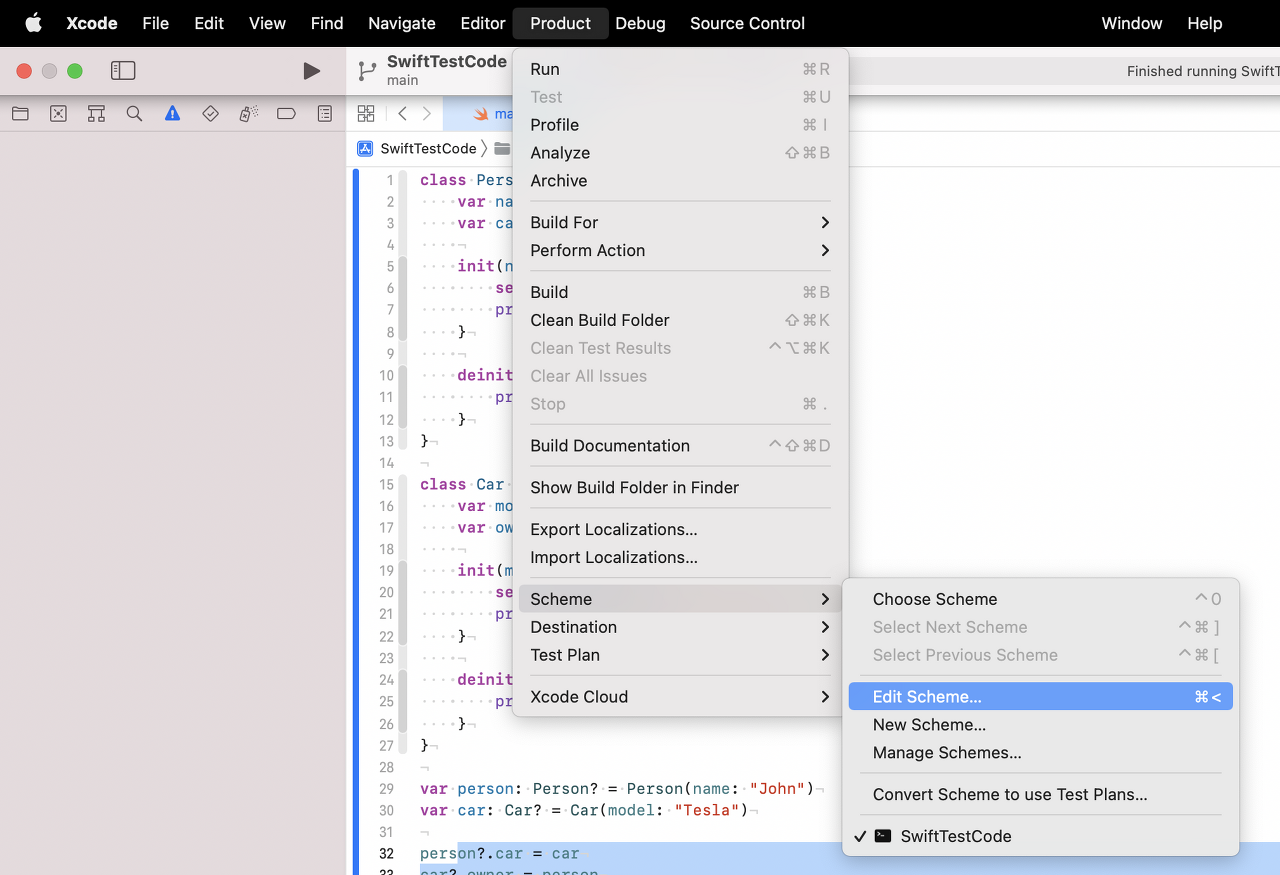
Task: Choose Clean Build Folder
Action: coord(681,320)
